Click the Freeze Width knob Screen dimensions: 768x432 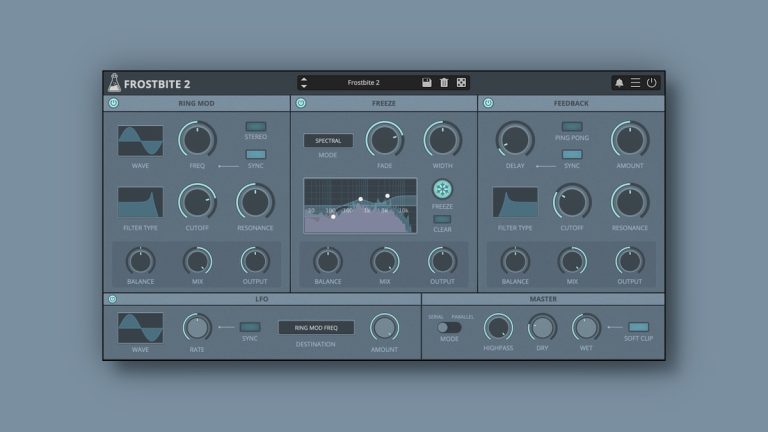point(442,140)
